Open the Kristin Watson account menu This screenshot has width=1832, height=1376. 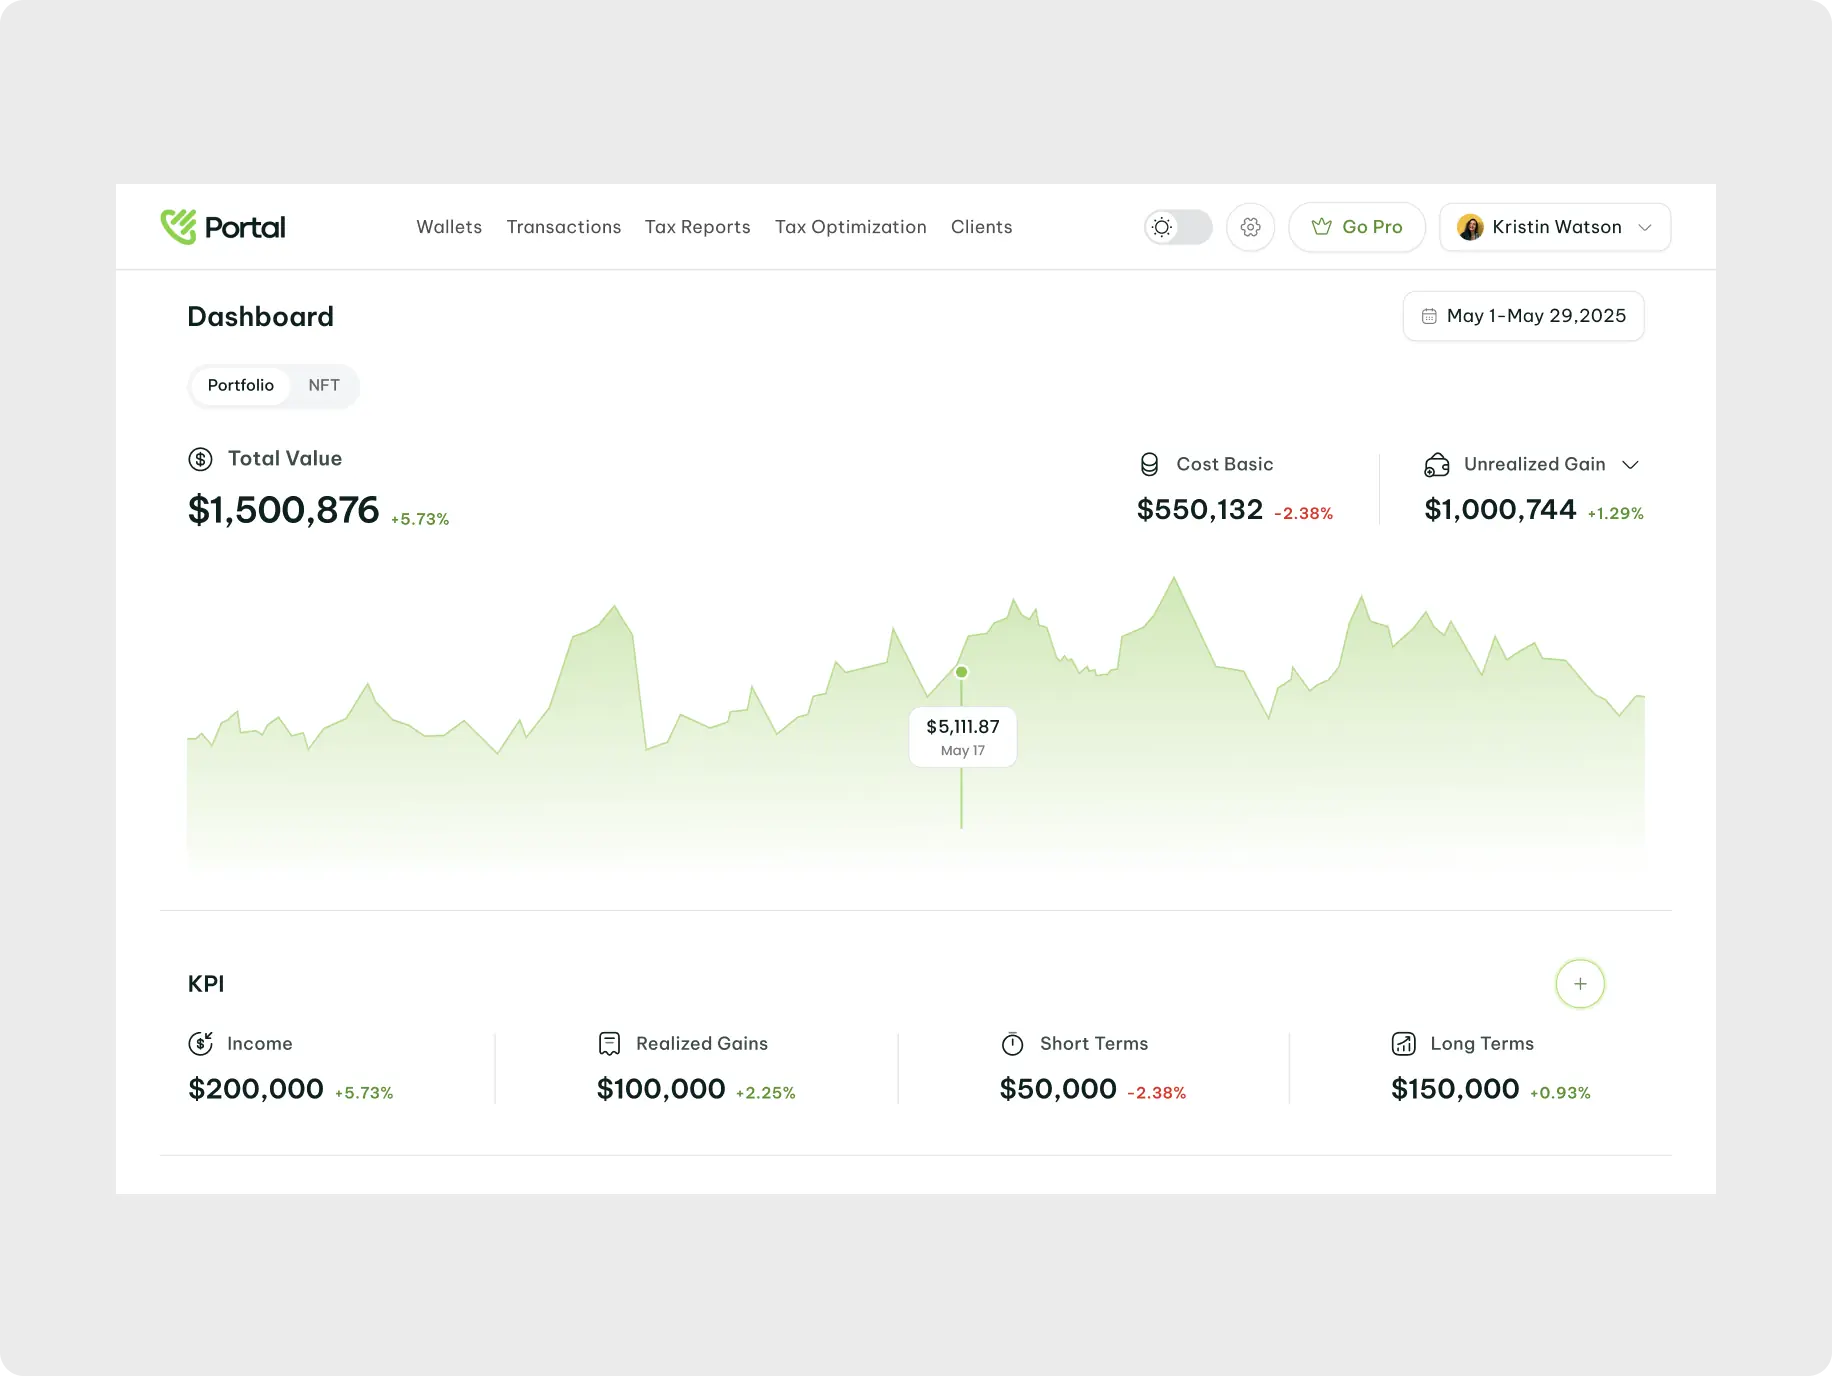click(x=1554, y=227)
